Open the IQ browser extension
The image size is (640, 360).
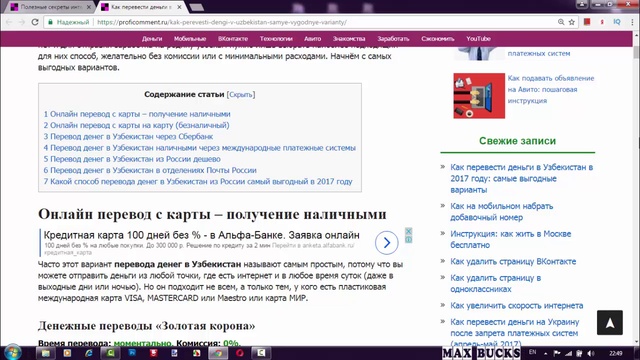coord(617,22)
